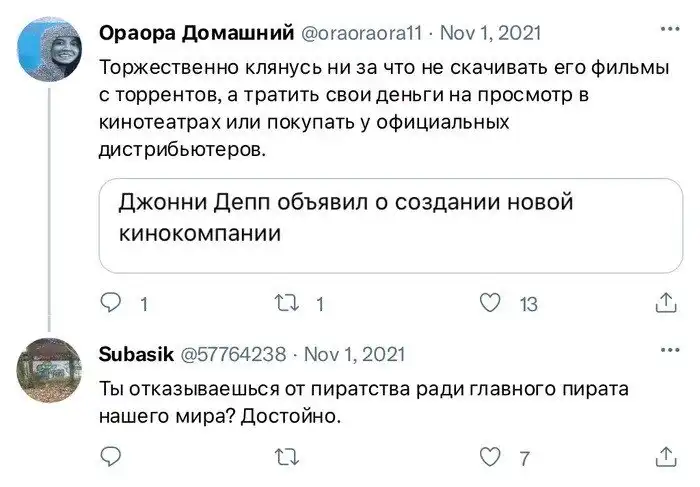Open first tweet's Nov 1, 2021 timestamp

[x=492, y=33]
